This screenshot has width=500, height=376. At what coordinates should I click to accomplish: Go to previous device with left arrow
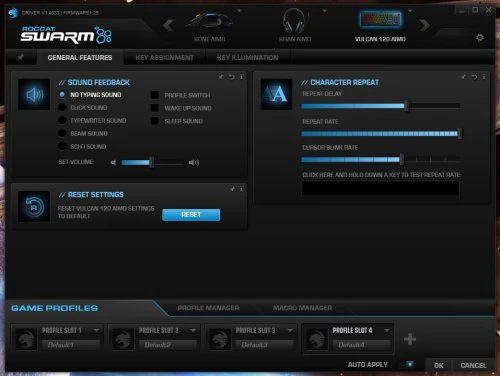coord(169,25)
